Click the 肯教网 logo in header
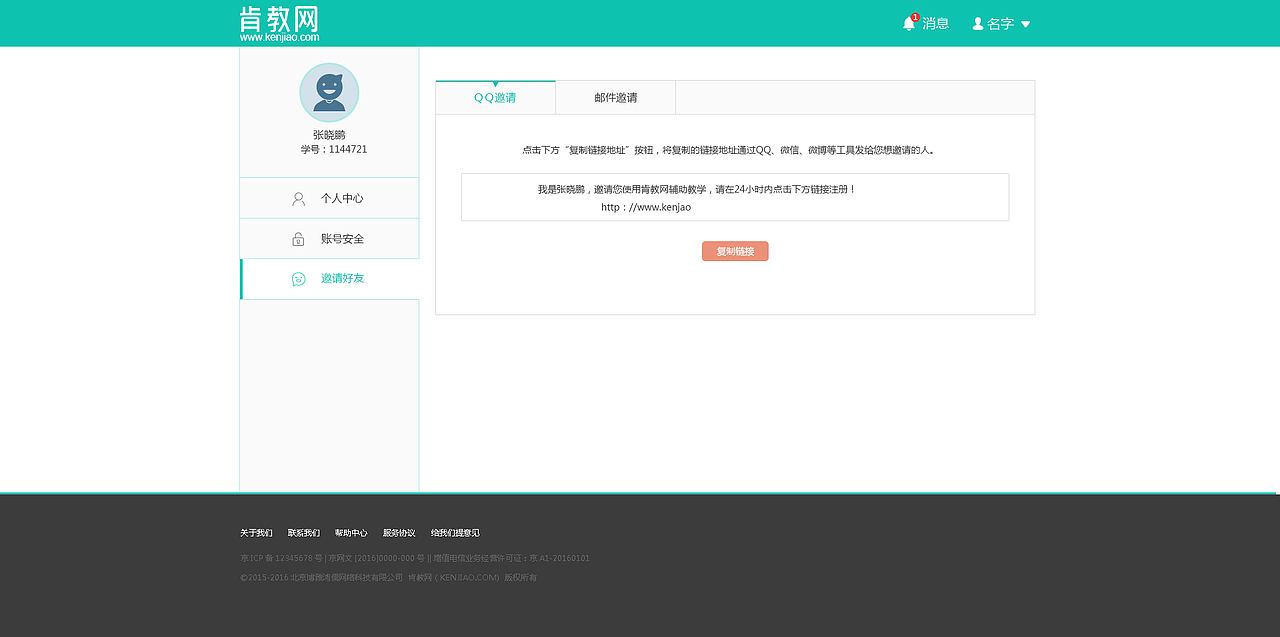 pos(279,23)
